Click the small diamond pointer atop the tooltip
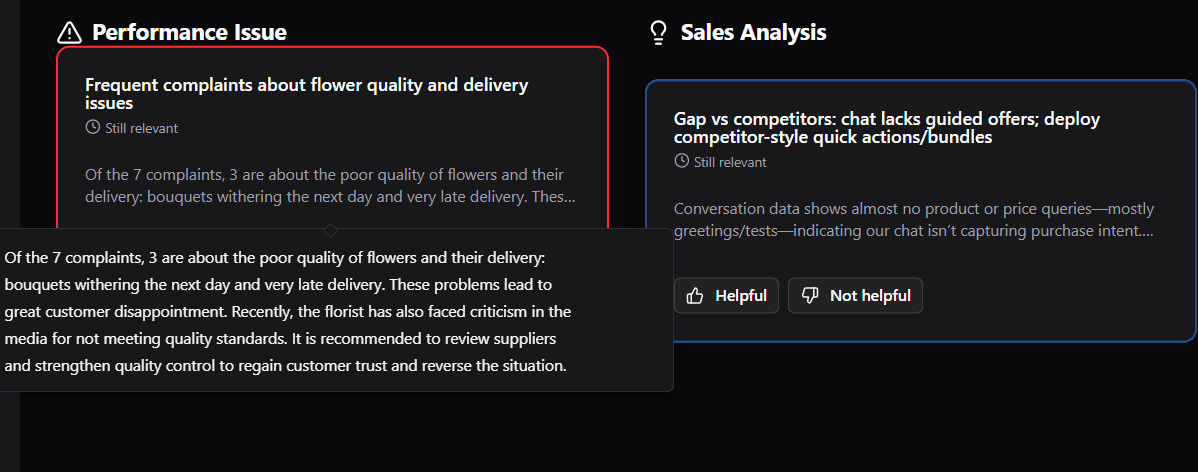Viewport: 1198px width, 472px height. tap(330, 230)
